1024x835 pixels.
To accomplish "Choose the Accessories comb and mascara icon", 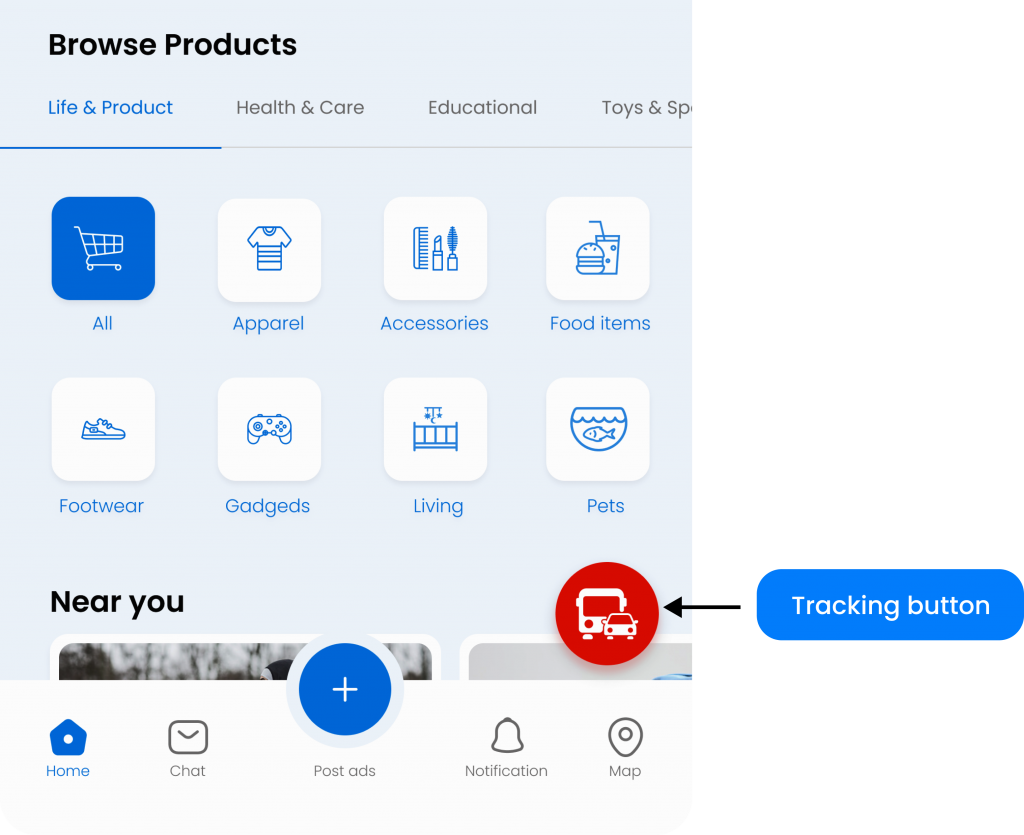I will pos(435,249).
